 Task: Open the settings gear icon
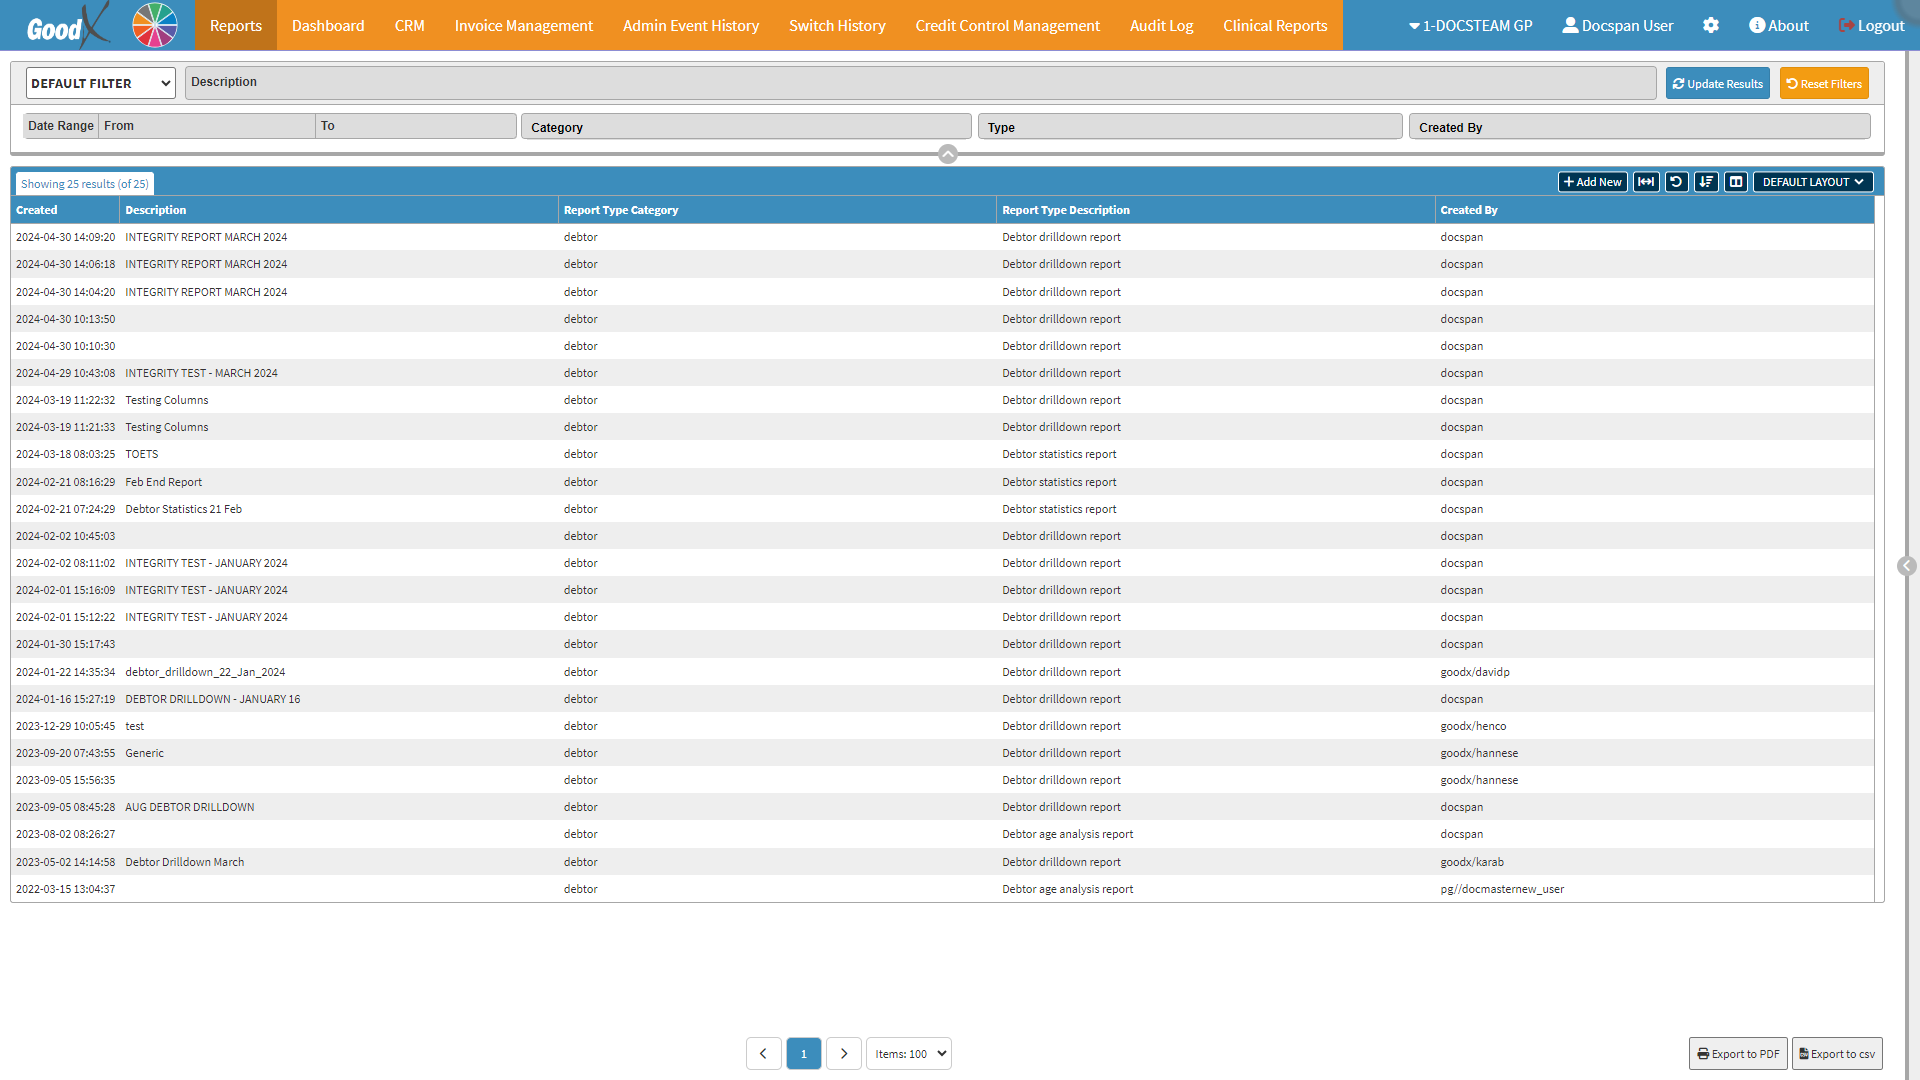1711,25
